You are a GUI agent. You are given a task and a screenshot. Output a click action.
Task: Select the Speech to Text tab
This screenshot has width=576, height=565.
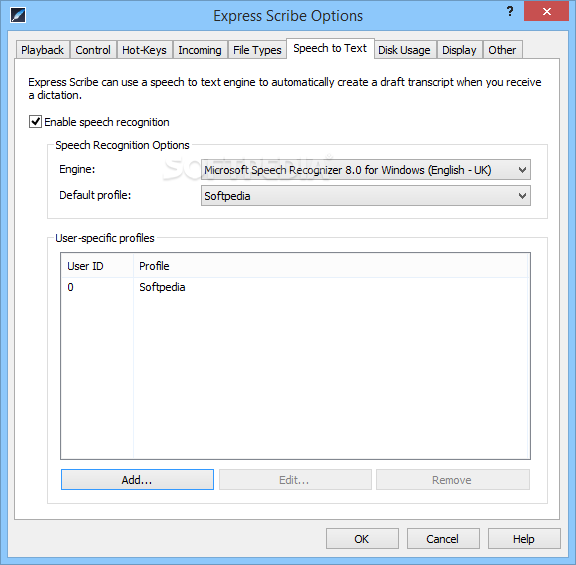[330, 48]
